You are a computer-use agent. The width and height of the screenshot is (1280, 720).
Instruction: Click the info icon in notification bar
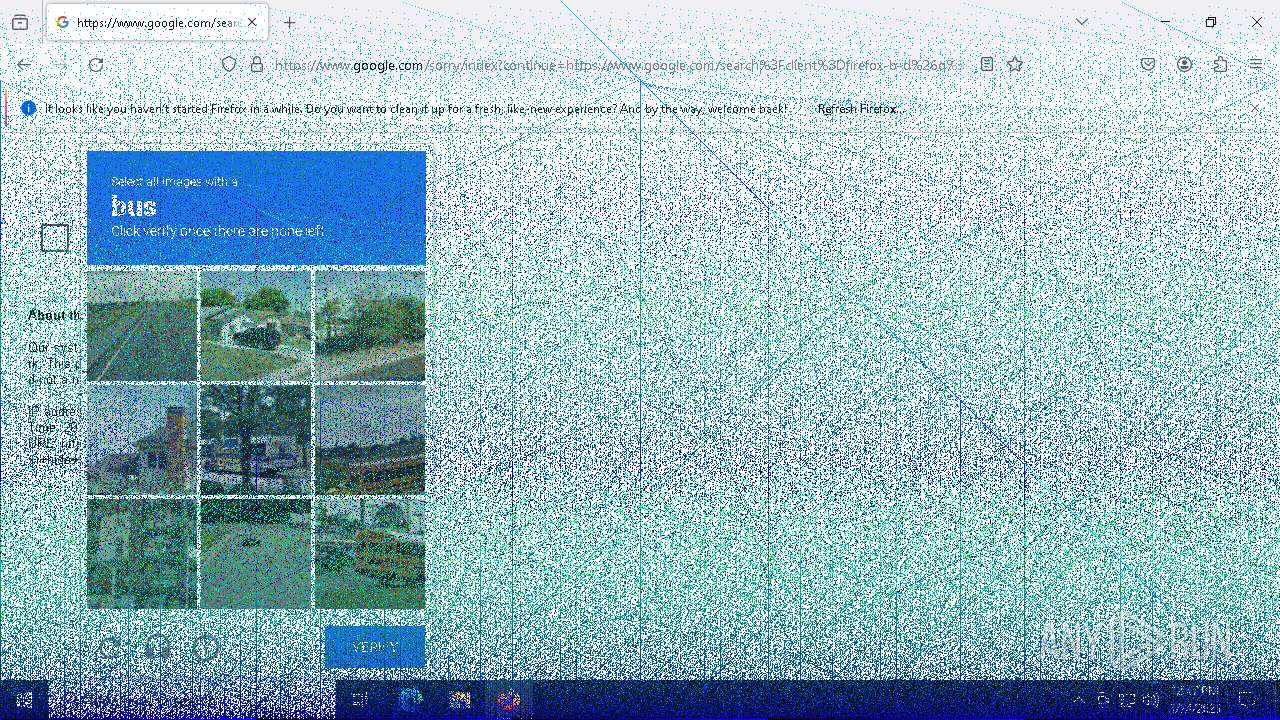pos(28,108)
